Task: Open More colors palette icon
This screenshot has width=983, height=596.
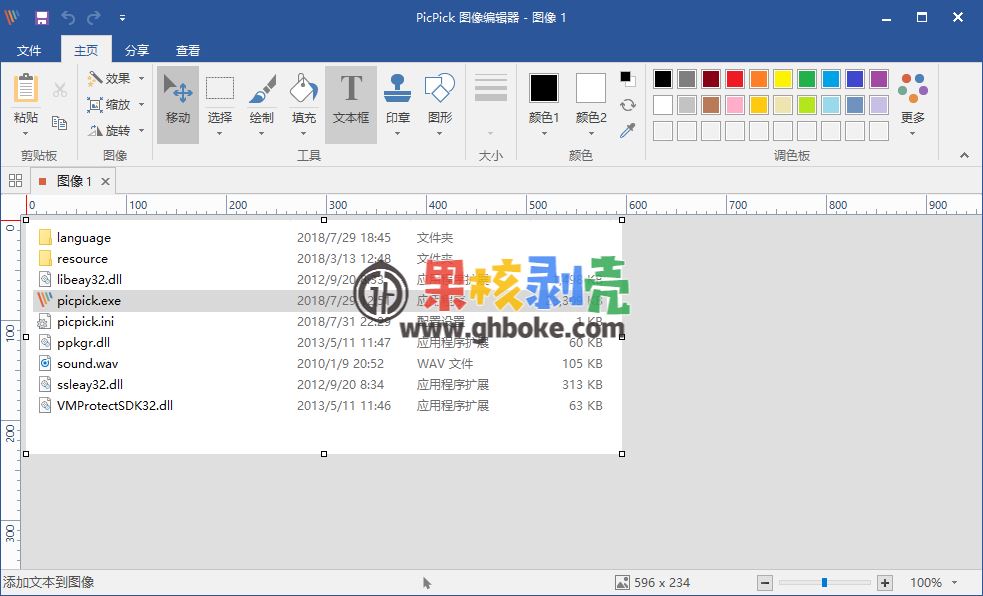Action: [x=913, y=88]
